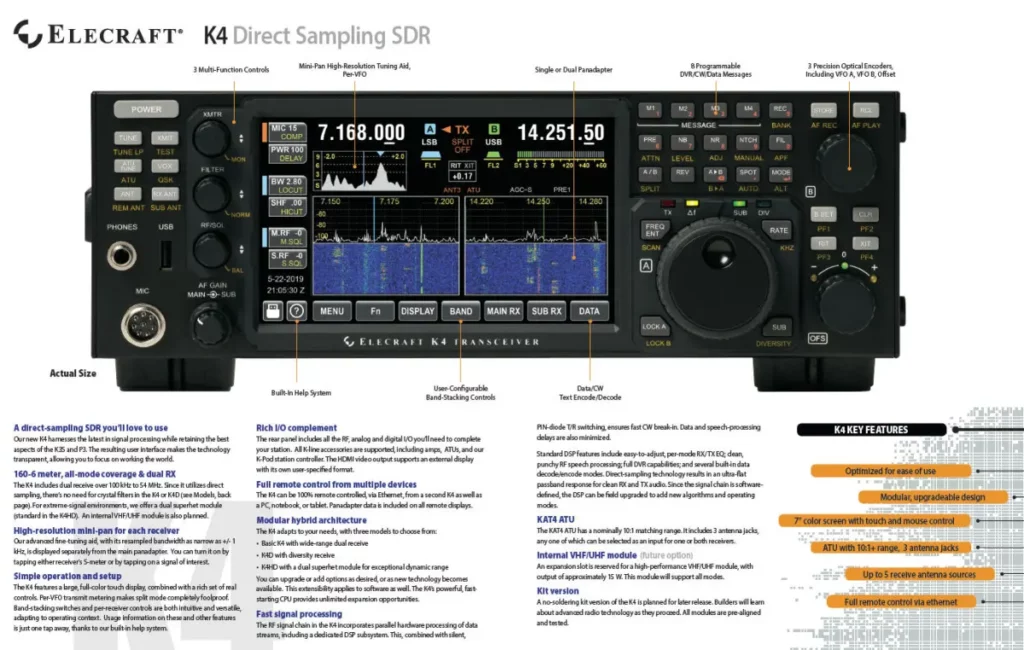Tap the MAIN RX soft key
Image resolution: width=1024 pixels, height=650 pixels.
click(504, 312)
